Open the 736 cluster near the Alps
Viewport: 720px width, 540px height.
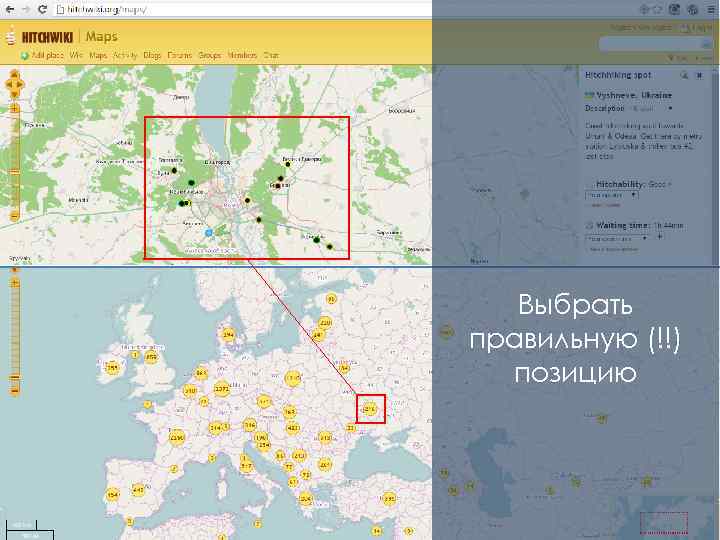click(249, 425)
